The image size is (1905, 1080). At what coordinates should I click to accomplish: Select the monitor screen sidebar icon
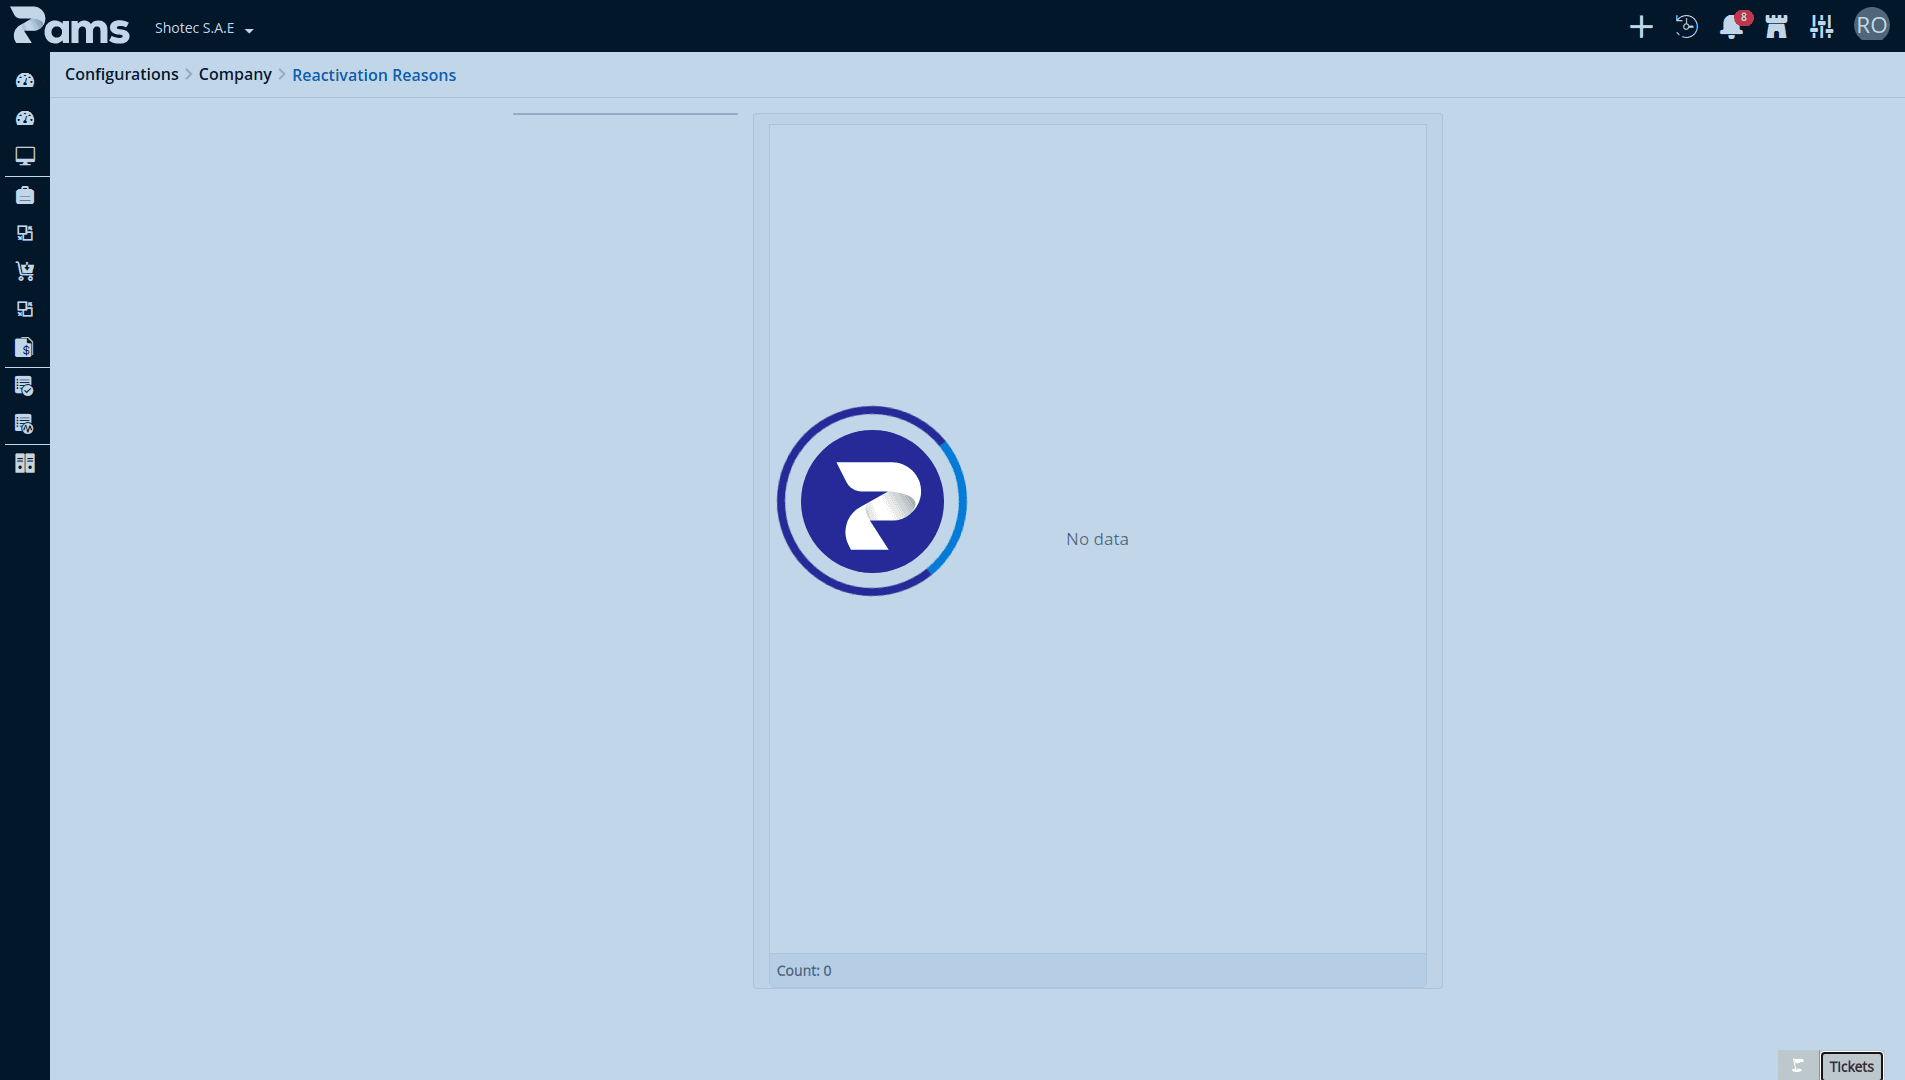25,156
